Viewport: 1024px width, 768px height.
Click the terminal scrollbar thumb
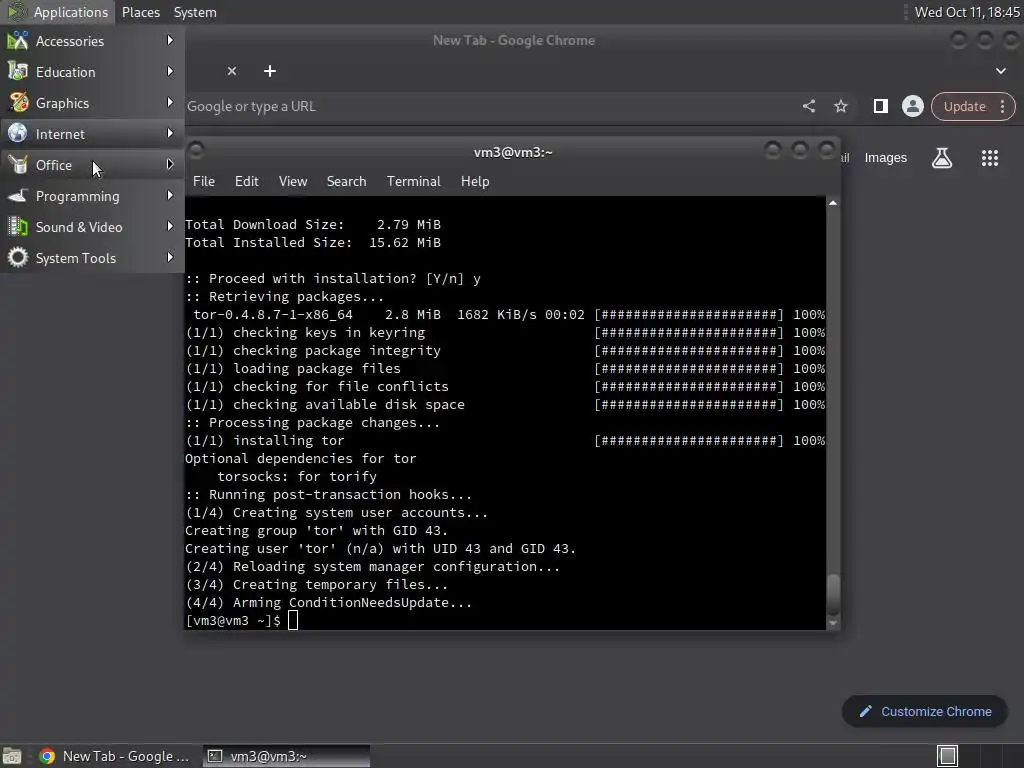coord(833,594)
